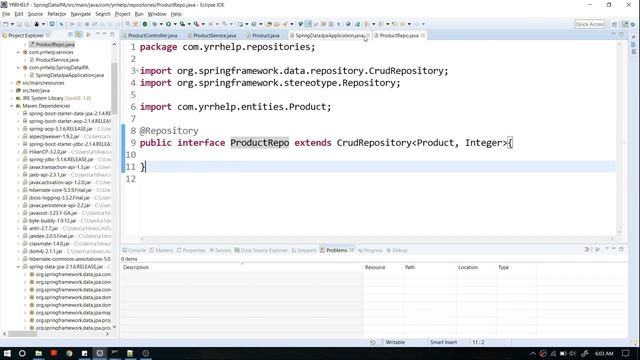
Task: Open the File menu
Action: (x=6, y=14)
